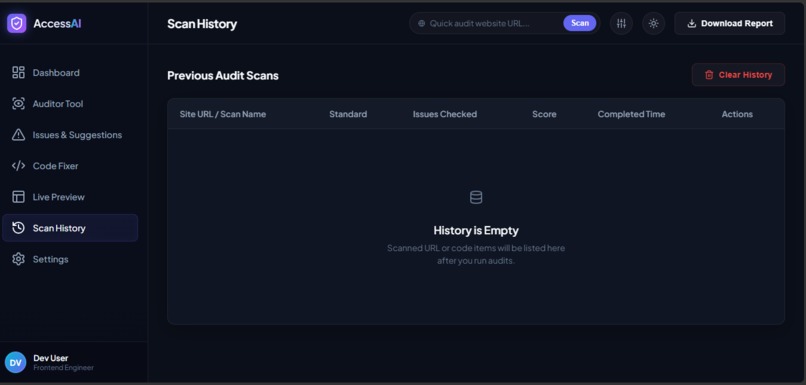Image resolution: width=806 pixels, height=385 pixels.
Task: Click the Scan History page title
Action: [x=202, y=24]
